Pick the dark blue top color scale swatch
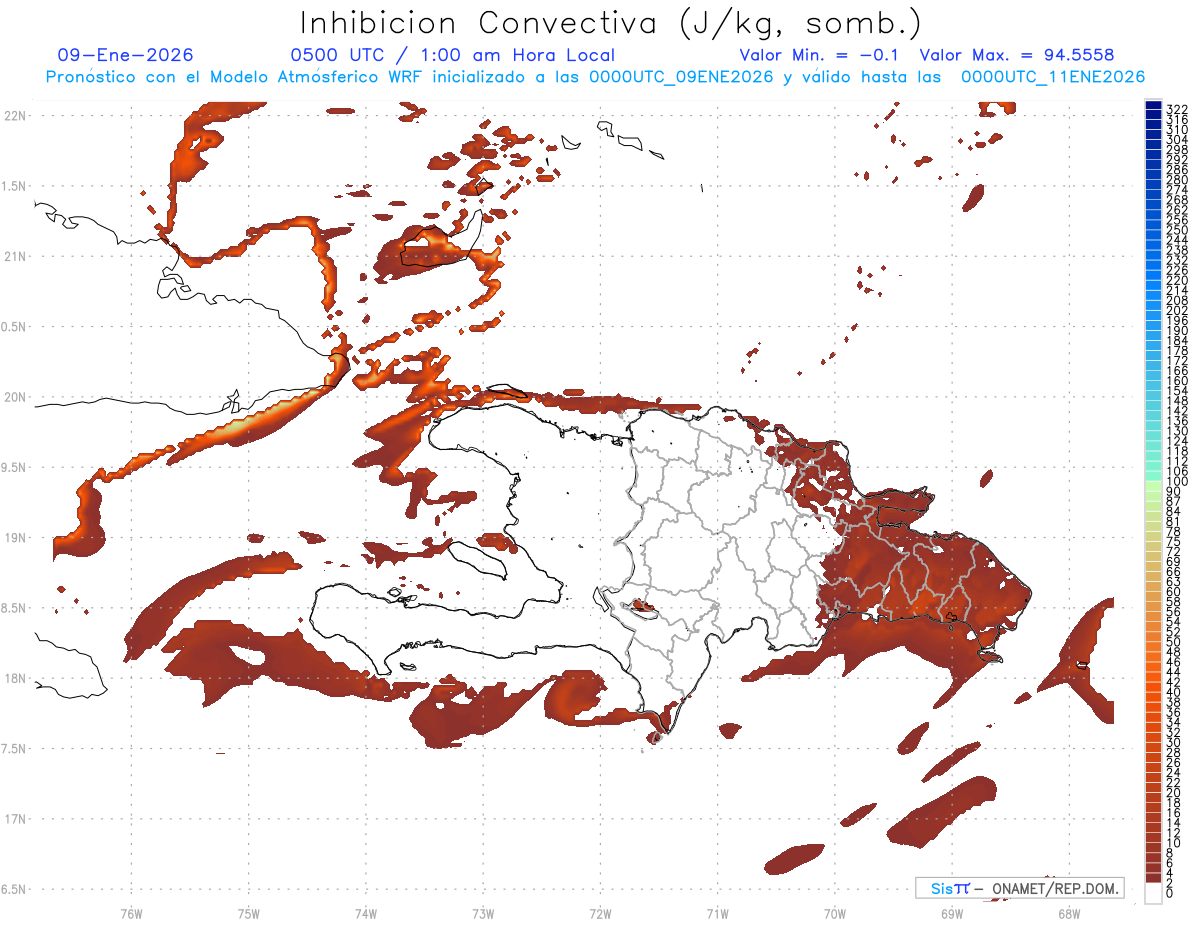The width and height of the screenshot is (1200, 927). point(1154,106)
